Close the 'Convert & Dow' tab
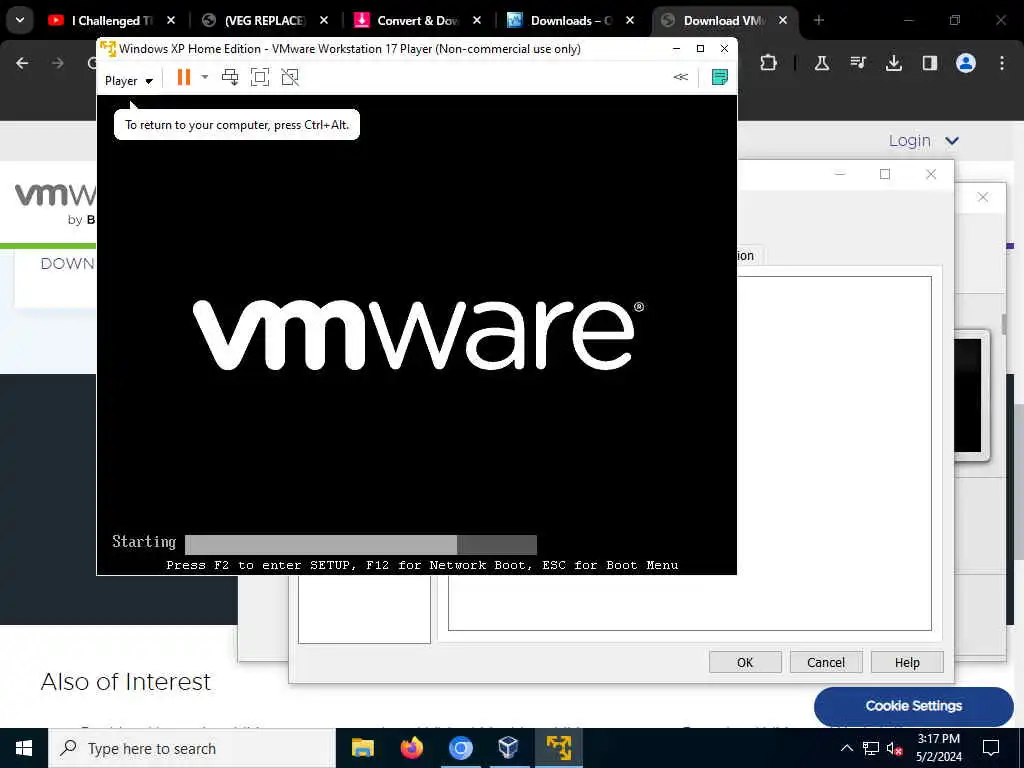The width and height of the screenshot is (1024, 768). 477,21
